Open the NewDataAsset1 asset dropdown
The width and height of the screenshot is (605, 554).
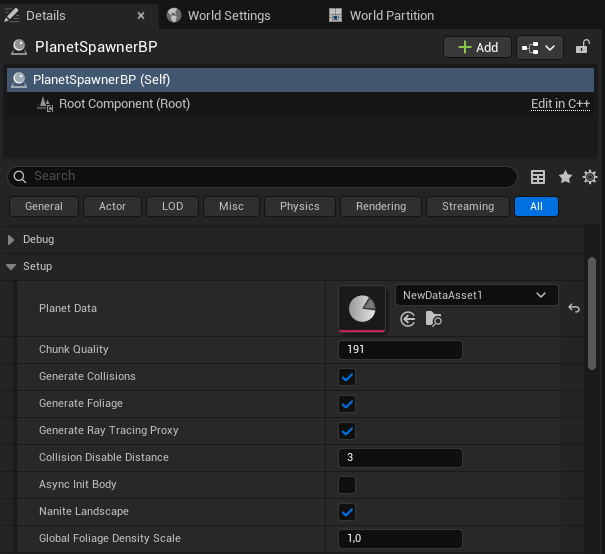tap(477, 295)
